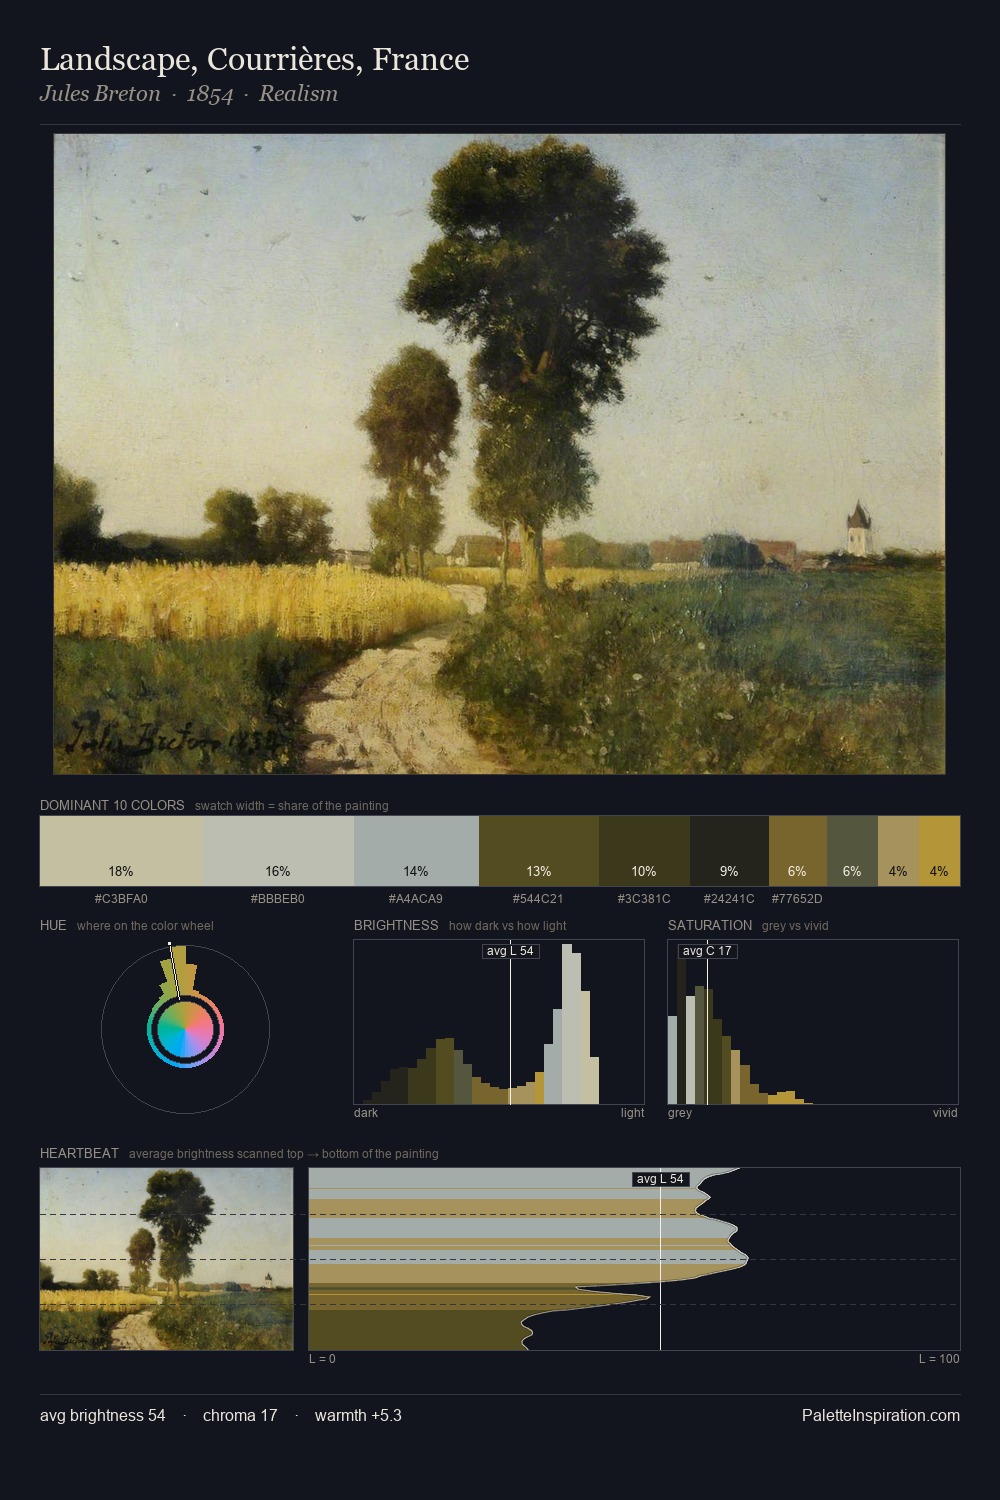Viewport: 1000px width, 1500px height.
Task: Click the #24241C hex label
Action: (x=729, y=899)
